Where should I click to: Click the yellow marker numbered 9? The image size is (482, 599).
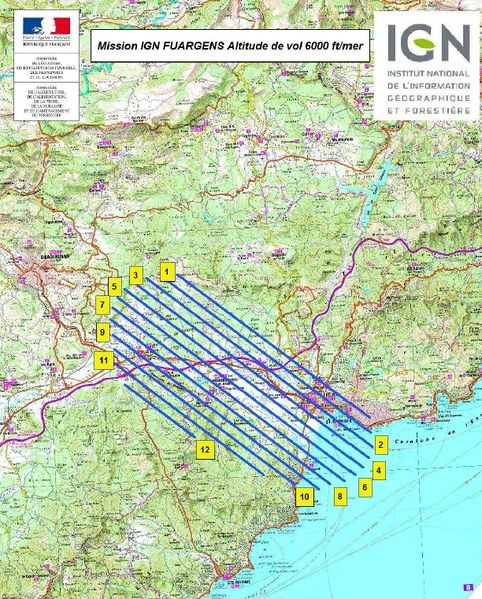[102, 332]
